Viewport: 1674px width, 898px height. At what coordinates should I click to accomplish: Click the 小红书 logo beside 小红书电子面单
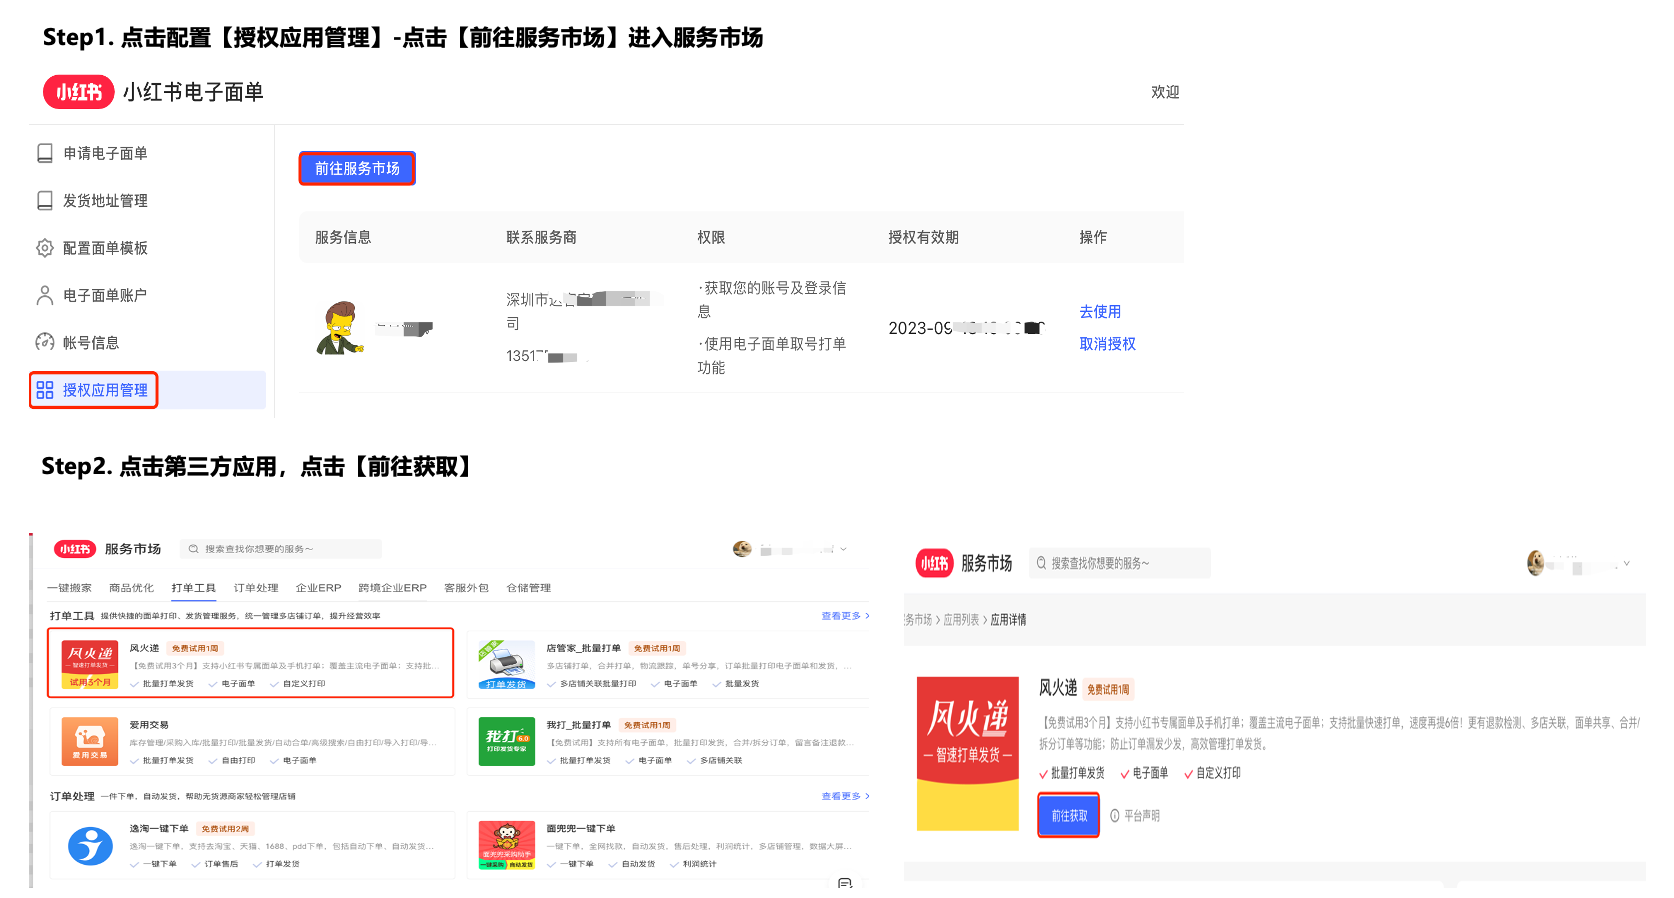pyautogui.click(x=79, y=92)
